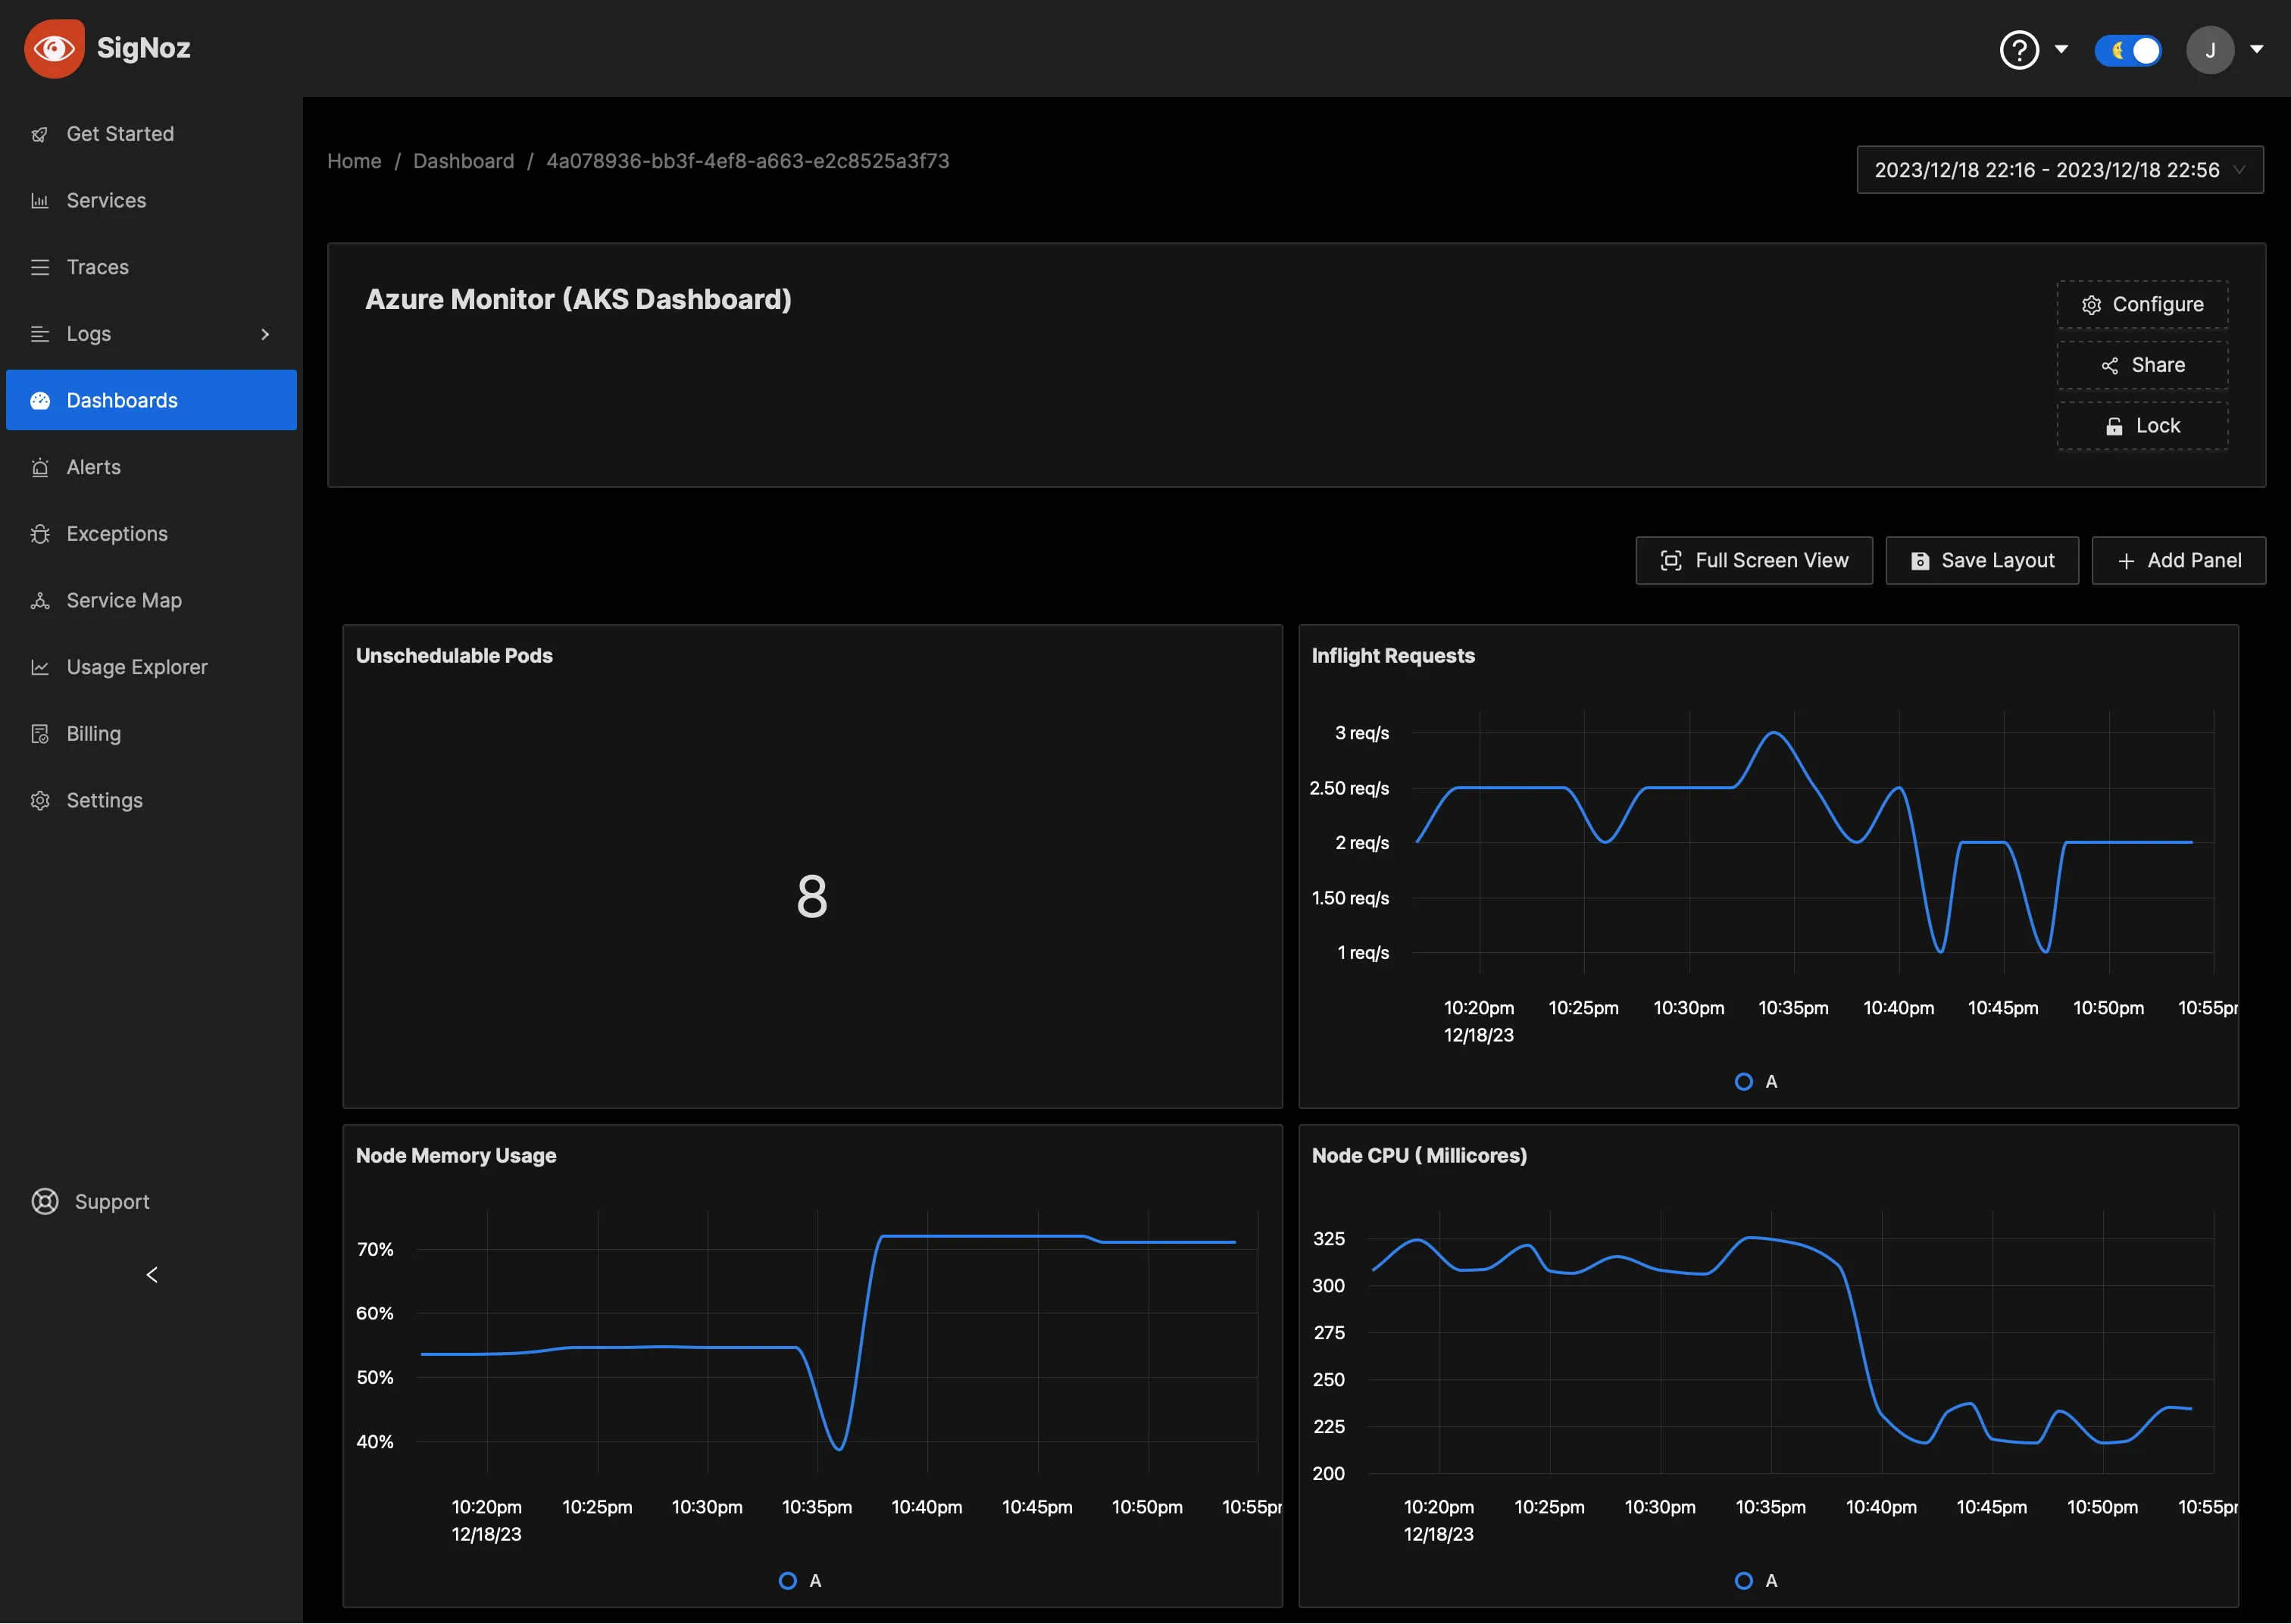Open Alerts from the sidebar
This screenshot has height=1624, width=2291.
pyautogui.click(x=151, y=467)
